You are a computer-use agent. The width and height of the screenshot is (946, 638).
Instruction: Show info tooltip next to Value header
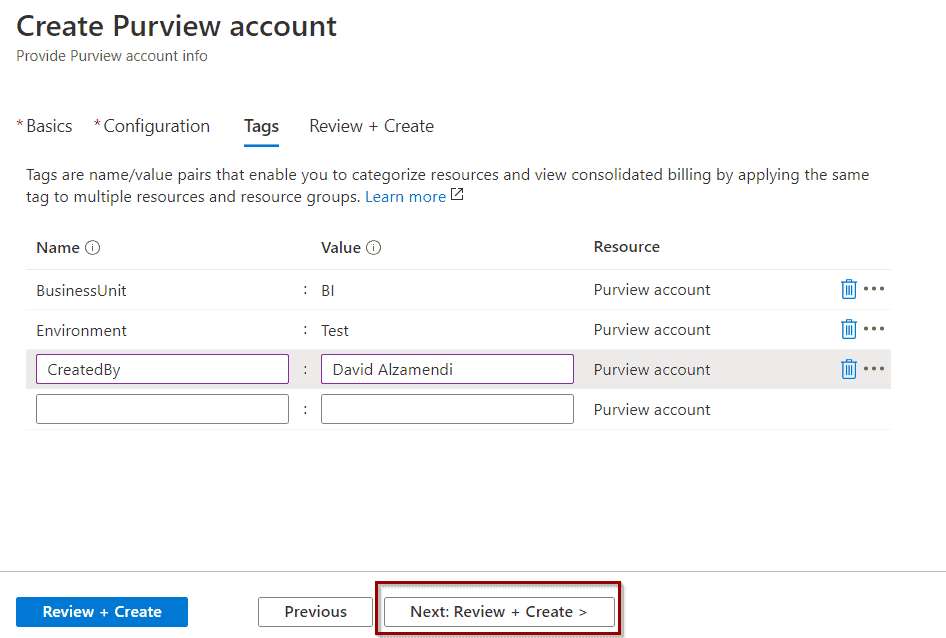pyautogui.click(x=373, y=247)
